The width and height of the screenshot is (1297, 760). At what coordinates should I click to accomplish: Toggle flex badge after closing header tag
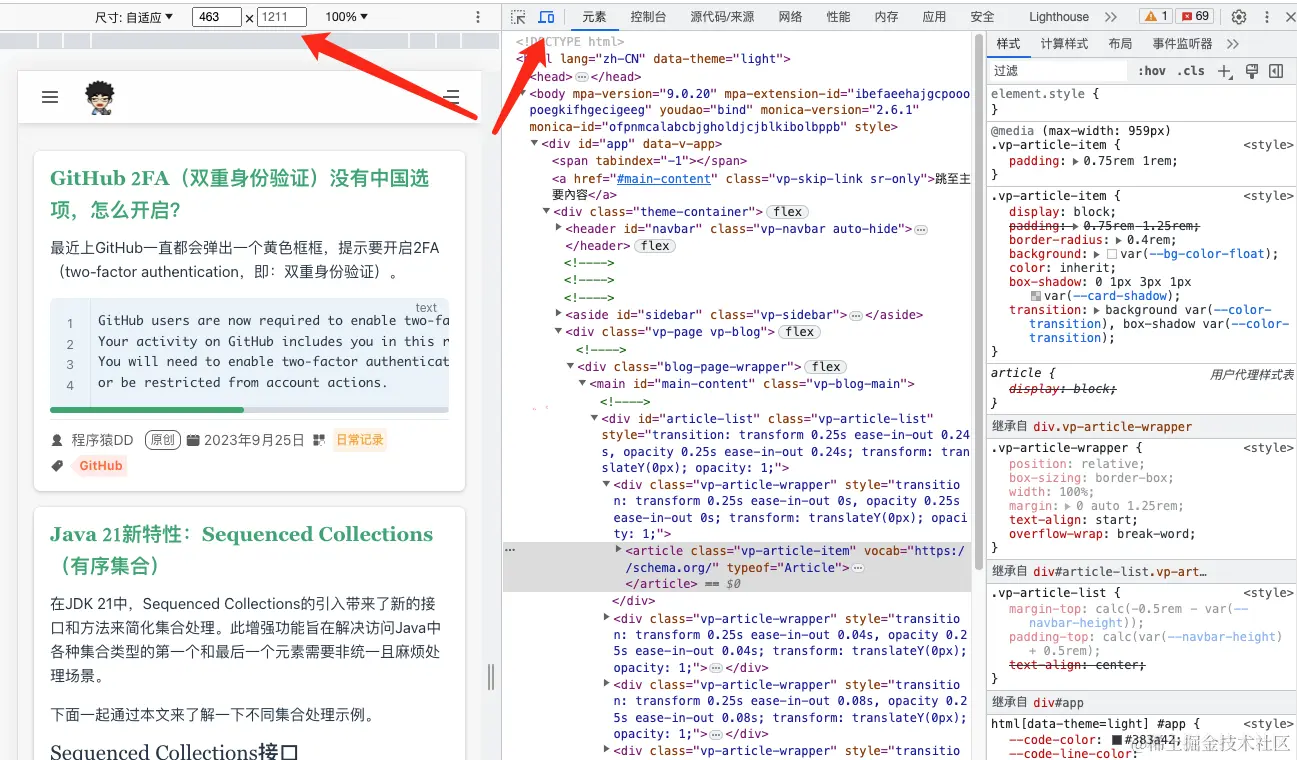coord(656,246)
